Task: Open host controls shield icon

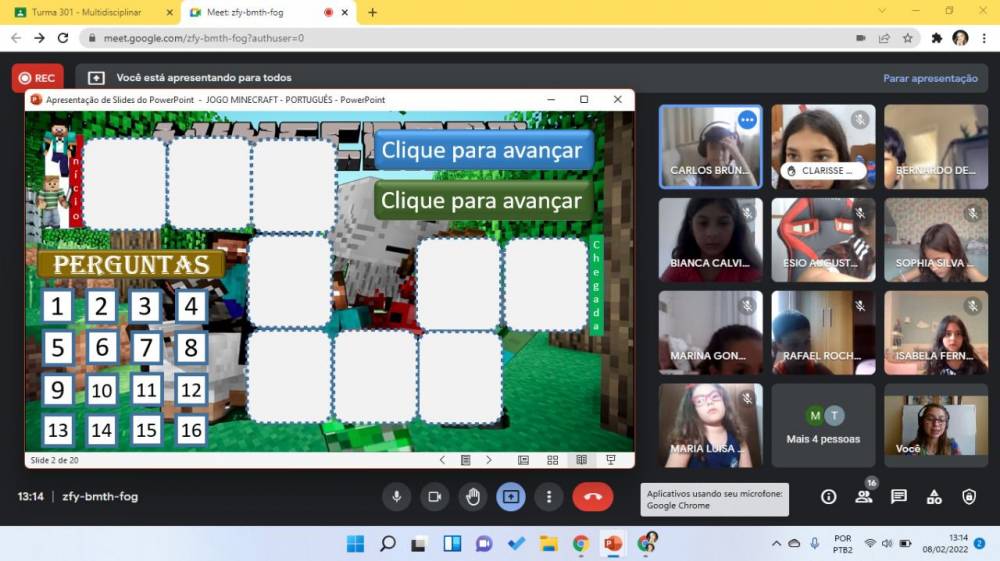Action: [x=969, y=496]
